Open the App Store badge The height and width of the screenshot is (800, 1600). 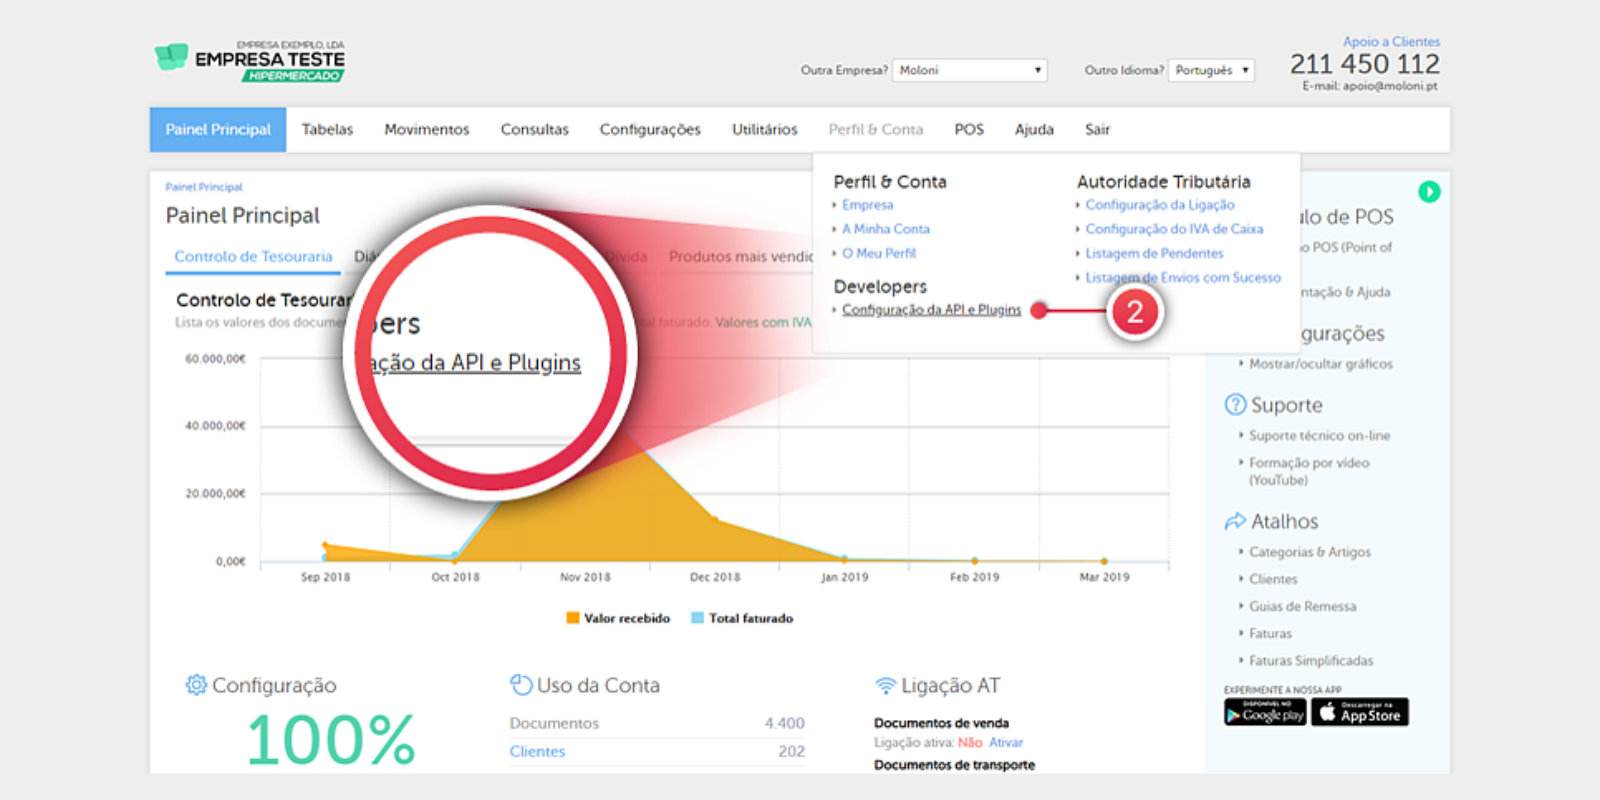1360,712
